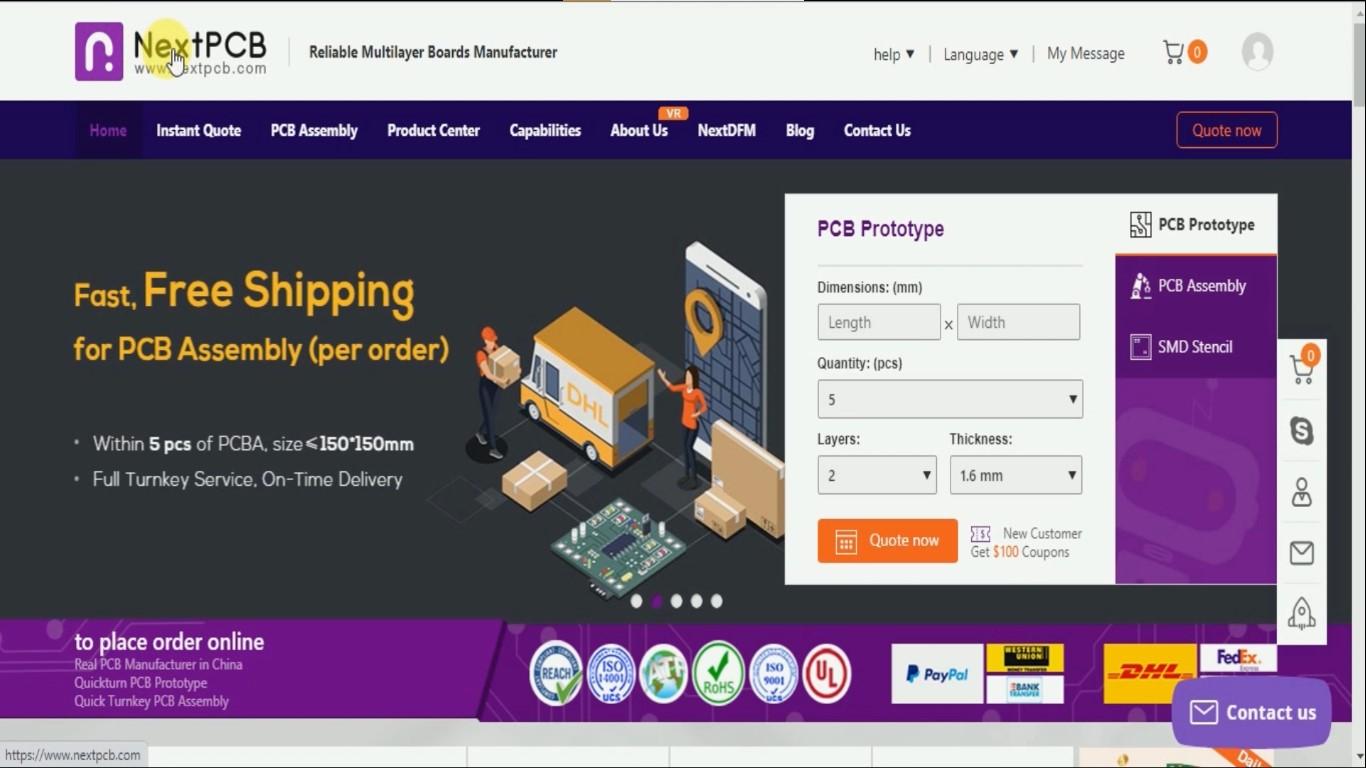Screen dimensions: 1366x768
Task: Open My Message link
Action: (x=1086, y=54)
